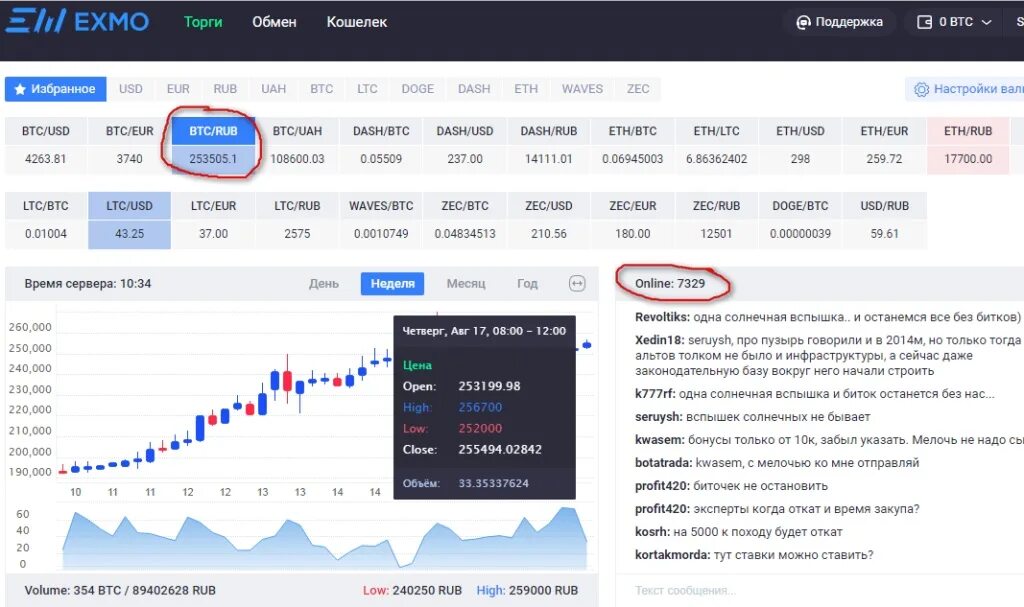Screen dimensions: 1024x607
Task: Select the LTC currency tab
Action: pyautogui.click(x=367, y=89)
